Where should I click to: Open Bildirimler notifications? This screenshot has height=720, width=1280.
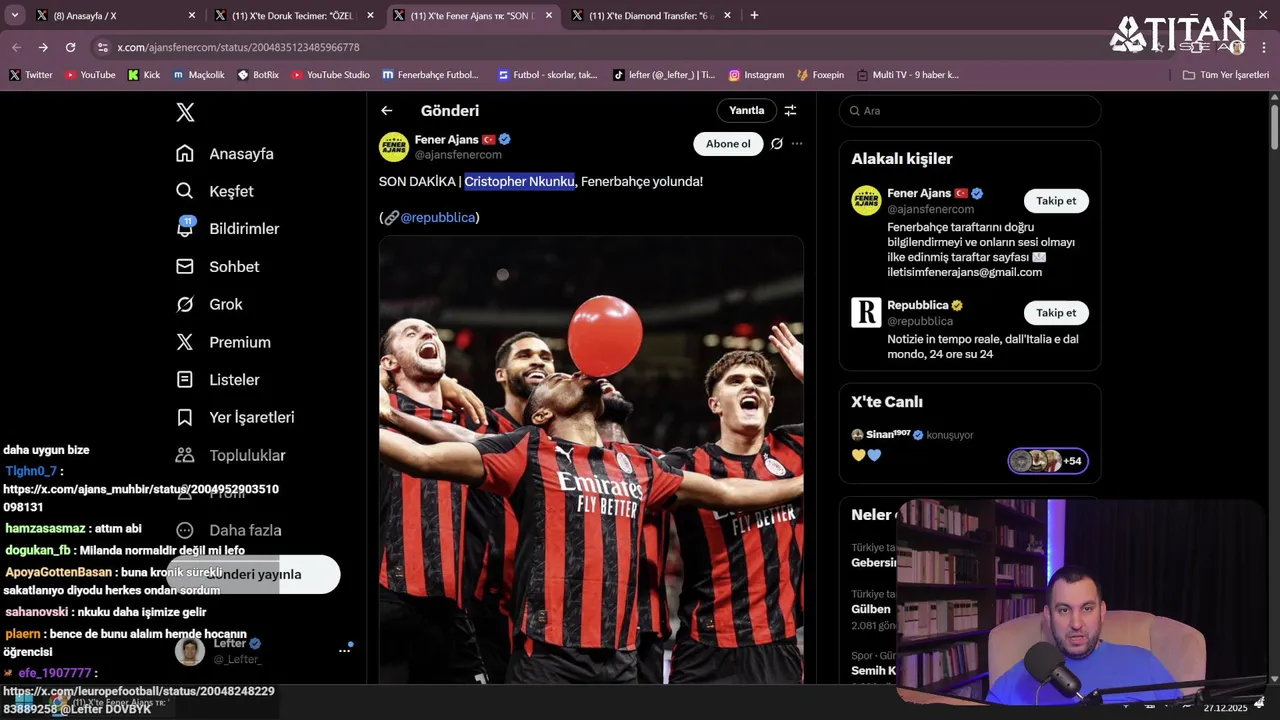click(x=228, y=229)
